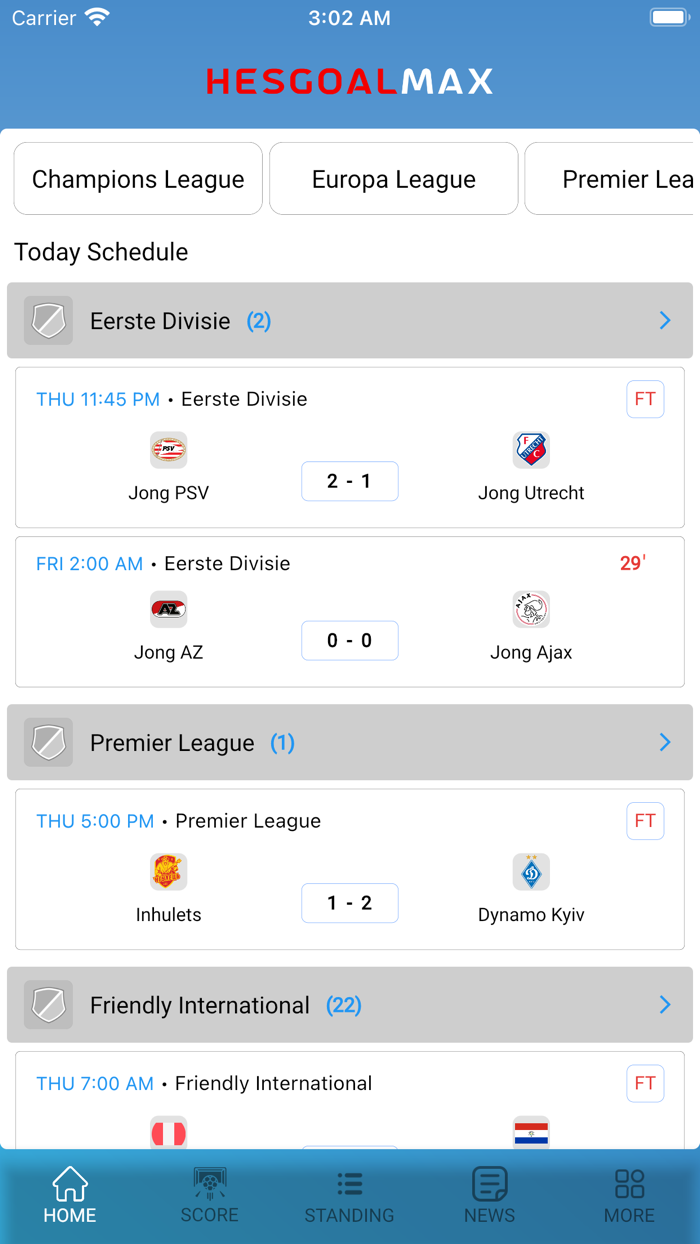Open the Premier League section arrow
Image resolution: width=700 pixels, height=1244 pixels.
point(664,742)
